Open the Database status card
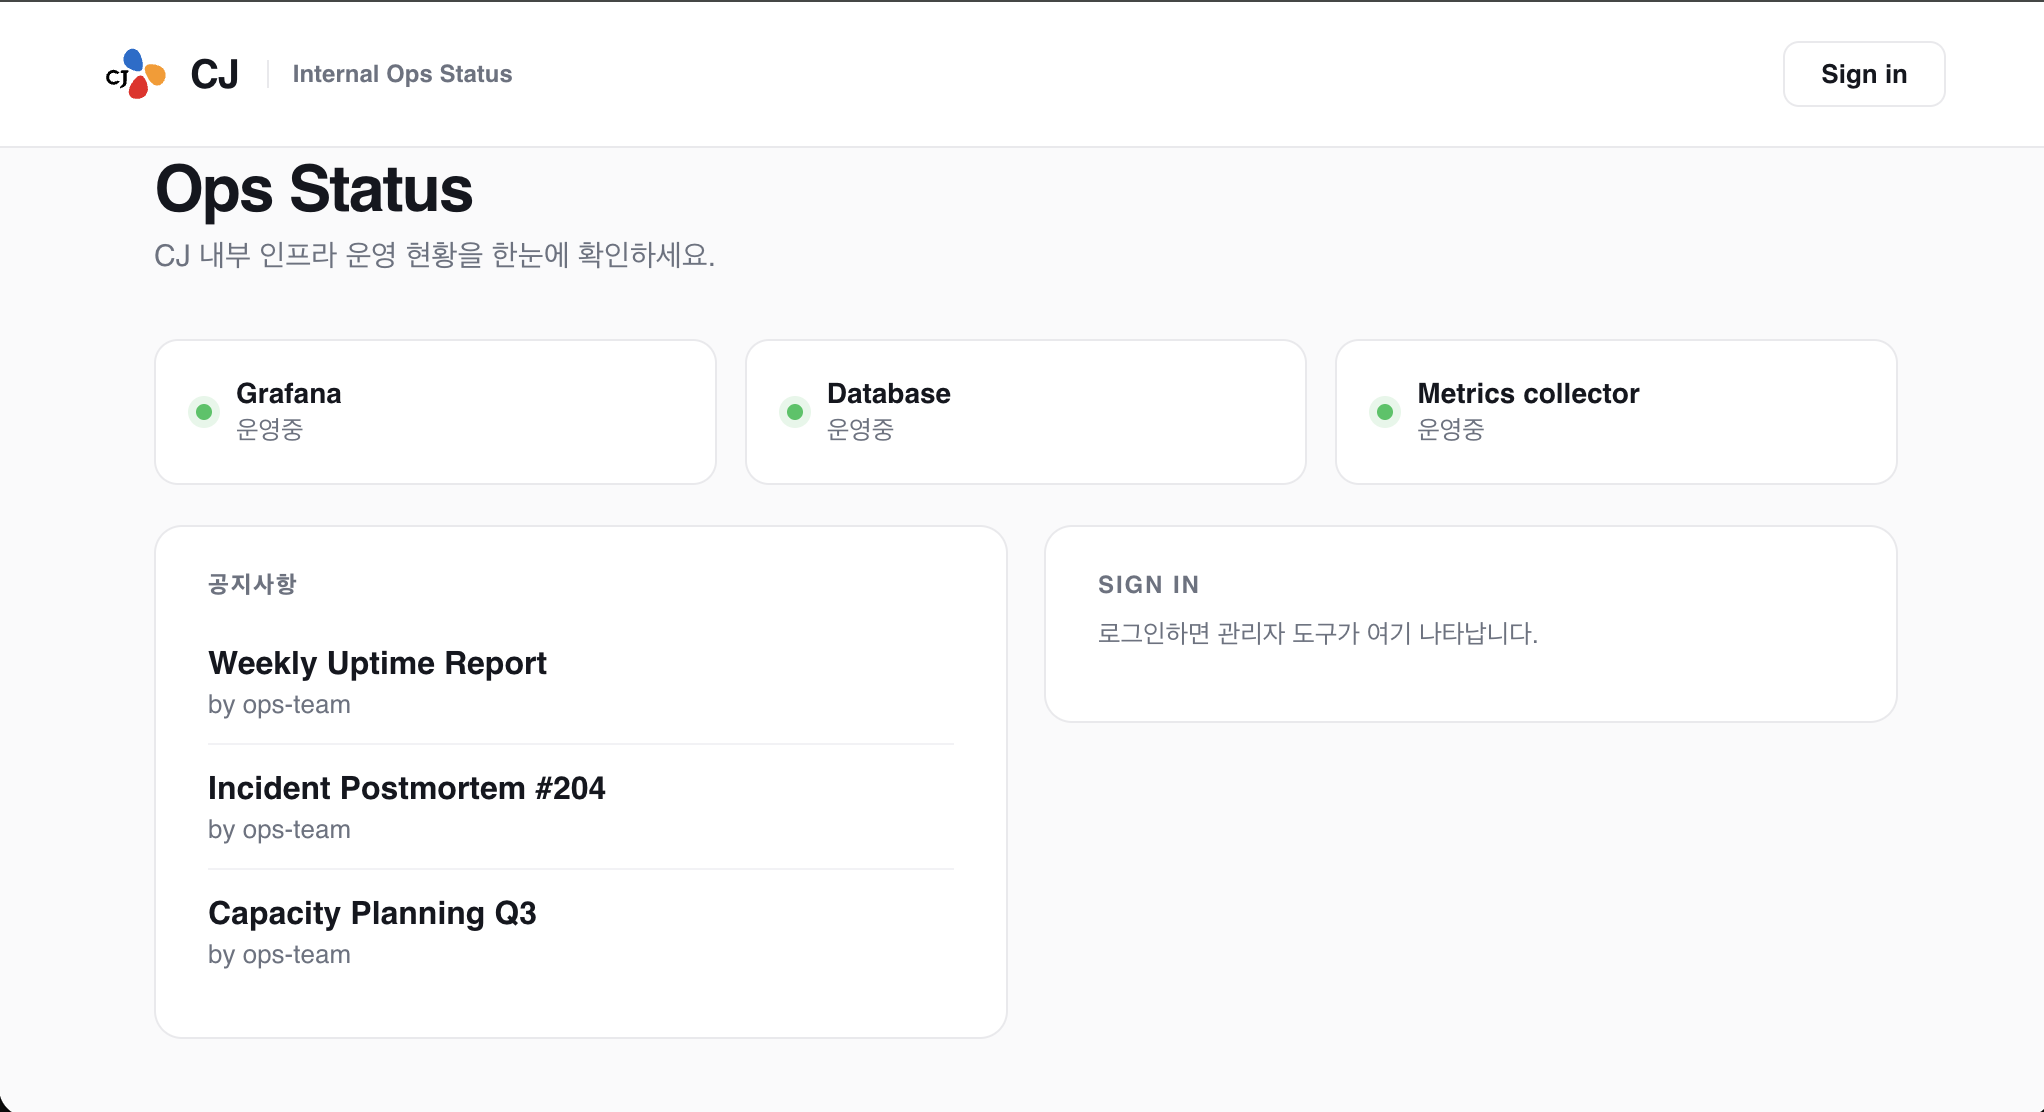Viewport: 2044px width, 1112px height. (x=1026, y=412)
